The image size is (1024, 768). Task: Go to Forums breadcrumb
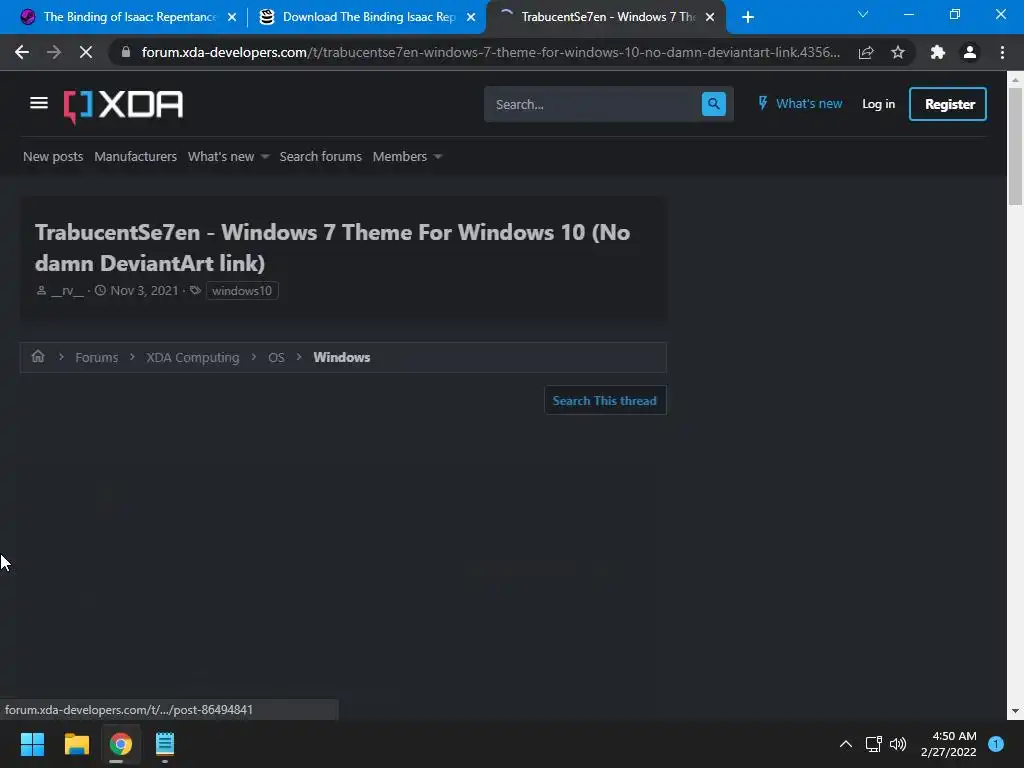(97, 357)
